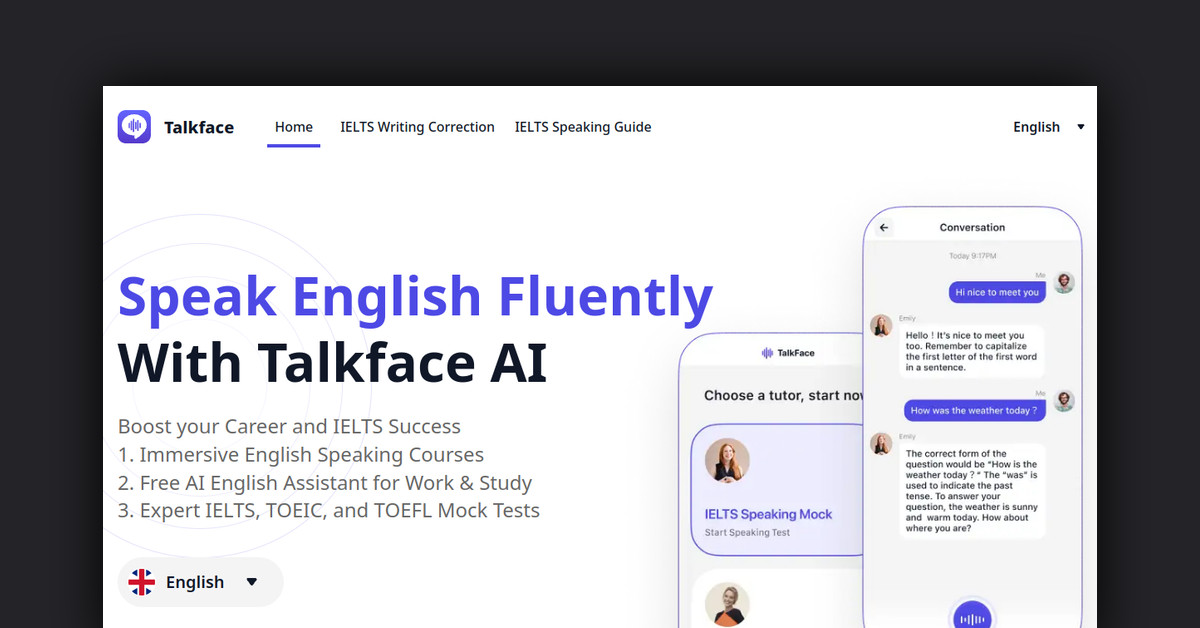Click the IELTS Speaking Mock tutor photo
This screenshot has width=1200, height=628.
(x=728, y=460)
